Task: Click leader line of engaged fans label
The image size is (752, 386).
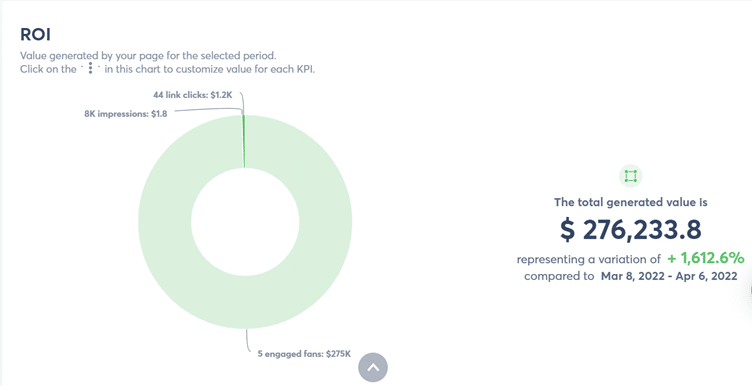Action: [x=248, y=341]
